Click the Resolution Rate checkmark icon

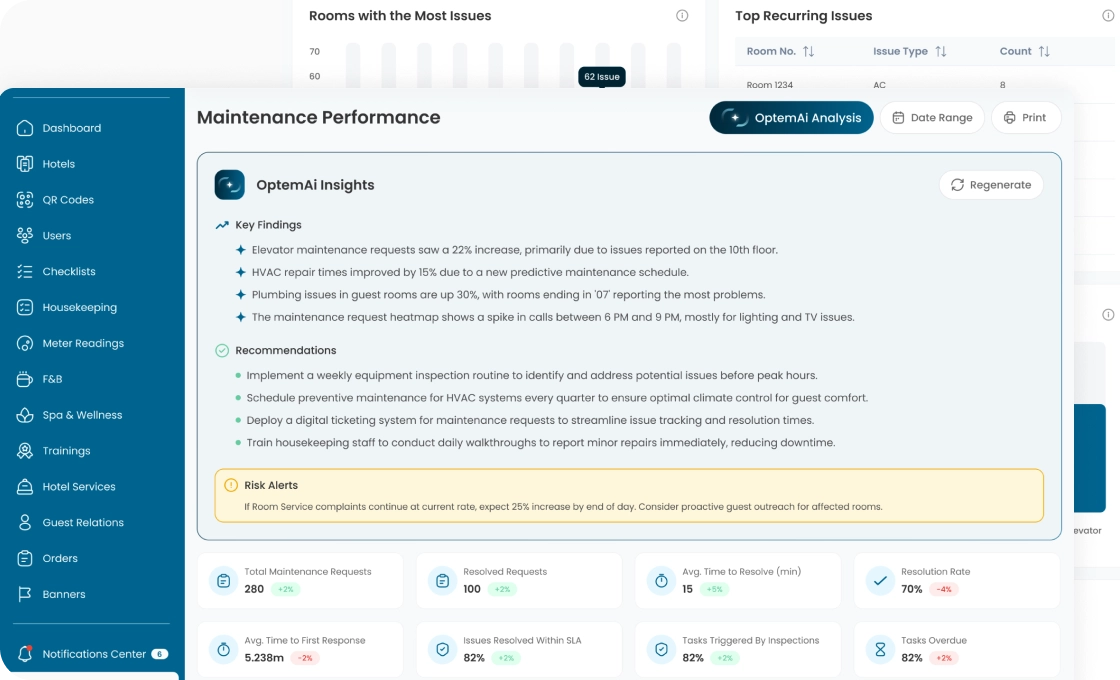(x=880, y=580)
